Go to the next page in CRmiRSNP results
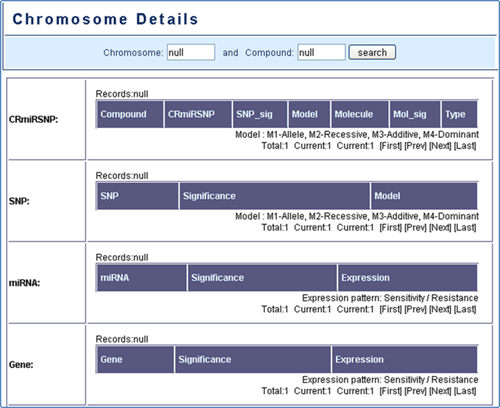This screenshot has height=408, width=500. coord(440,146)
